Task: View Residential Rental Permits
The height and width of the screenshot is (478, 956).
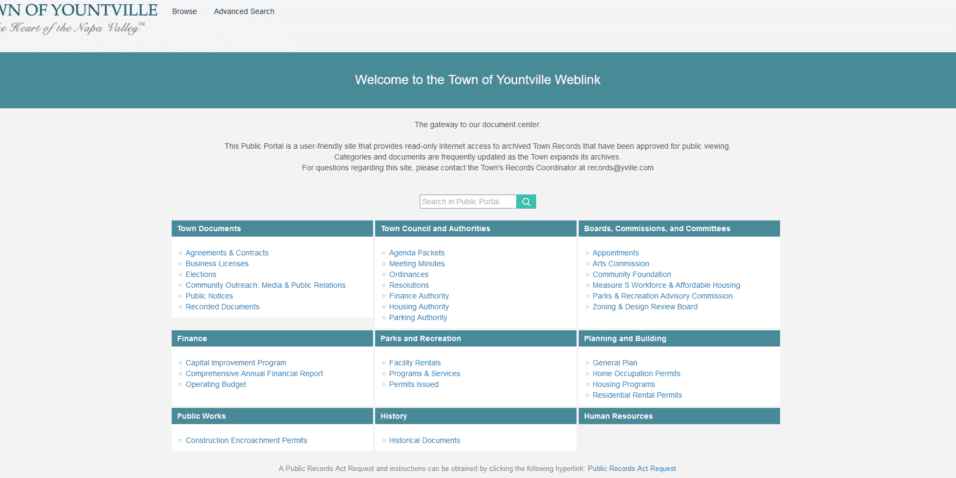Action: (637, 395)
